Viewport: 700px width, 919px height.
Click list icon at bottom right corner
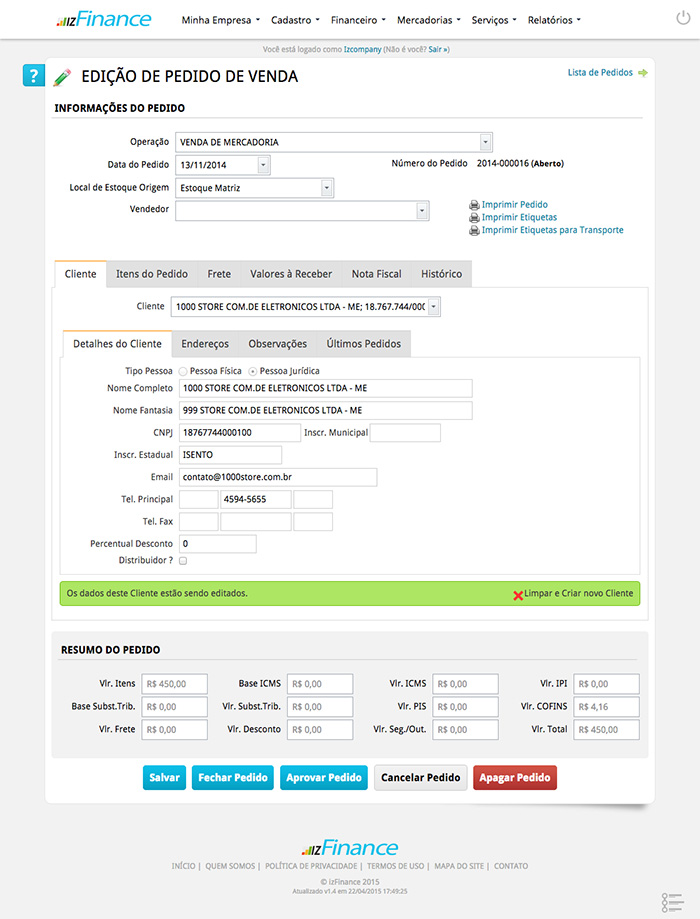pyautogui.click(x=671, y=900)
